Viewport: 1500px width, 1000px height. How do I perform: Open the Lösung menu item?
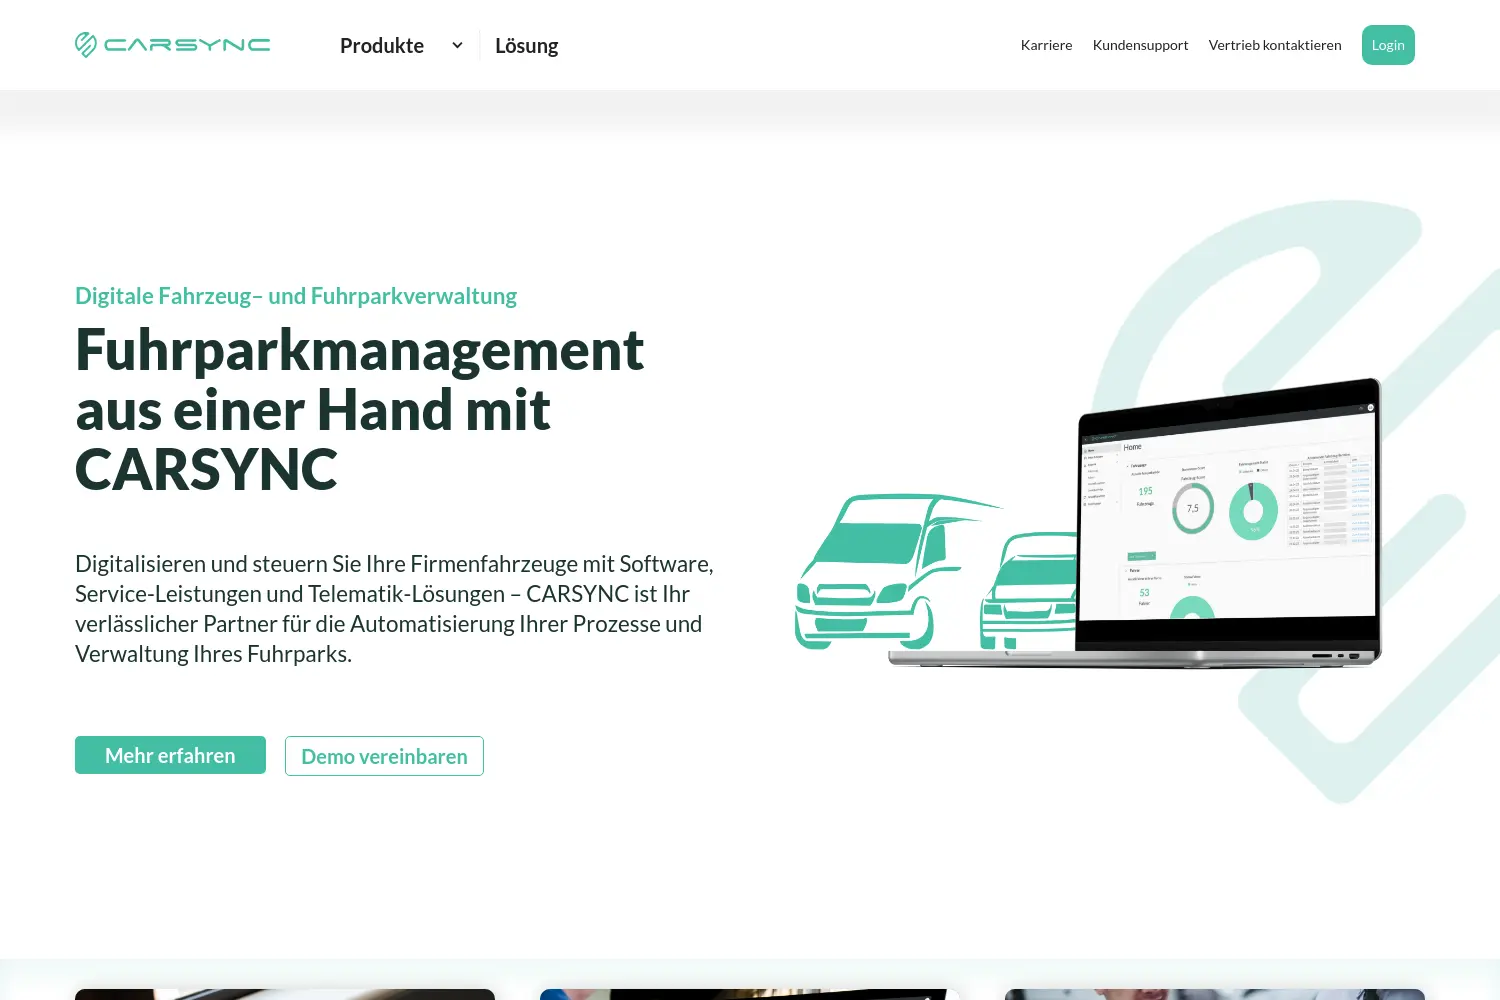(x=527, y=45)
